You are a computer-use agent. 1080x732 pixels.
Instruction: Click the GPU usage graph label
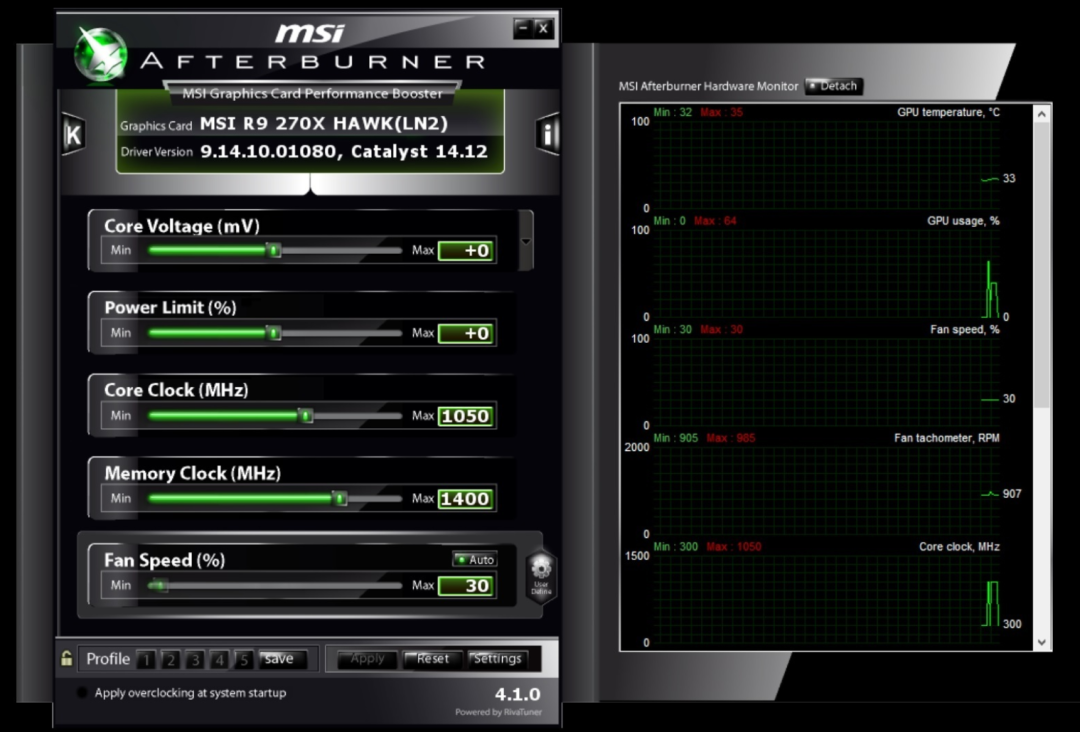coord(963,221)
